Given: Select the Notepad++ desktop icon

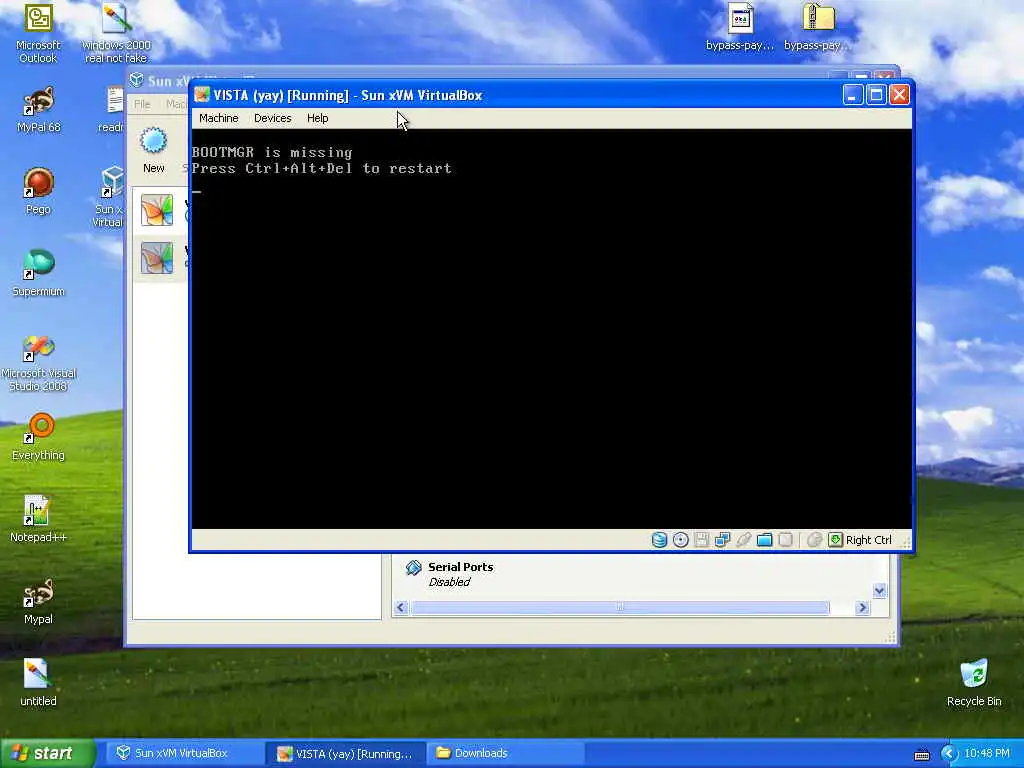Looking at the screenshot, I should [38, 519].
